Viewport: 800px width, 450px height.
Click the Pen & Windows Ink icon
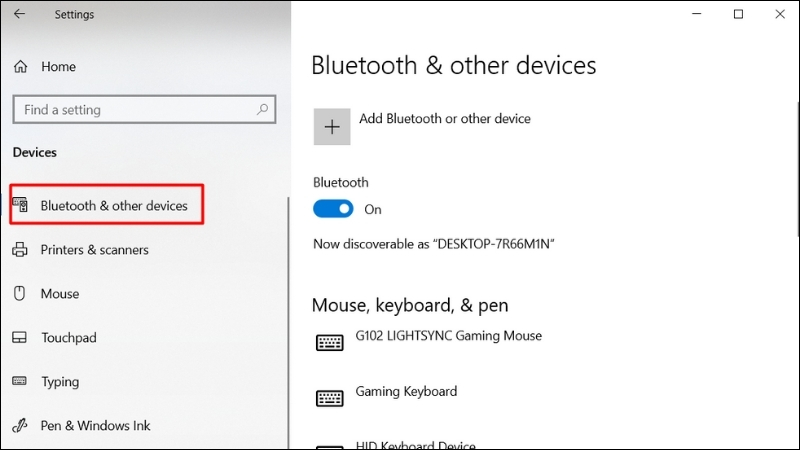(x=19, y=425)
